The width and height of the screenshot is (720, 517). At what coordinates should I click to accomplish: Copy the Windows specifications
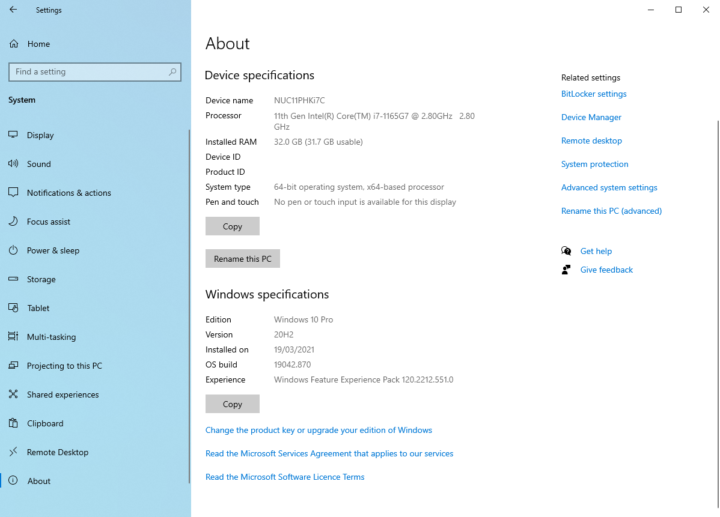tap(232, 404)
